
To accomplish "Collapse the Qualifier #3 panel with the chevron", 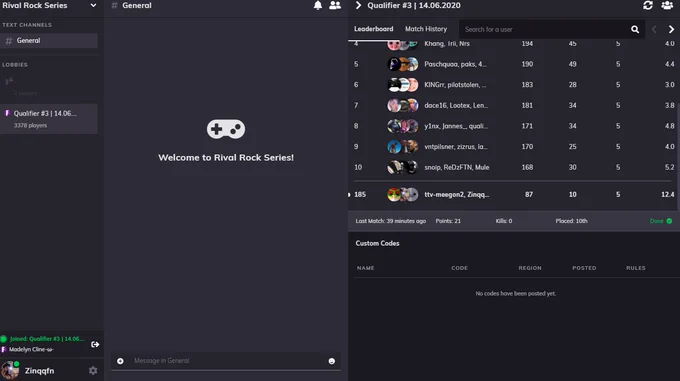I will point(358,6).
